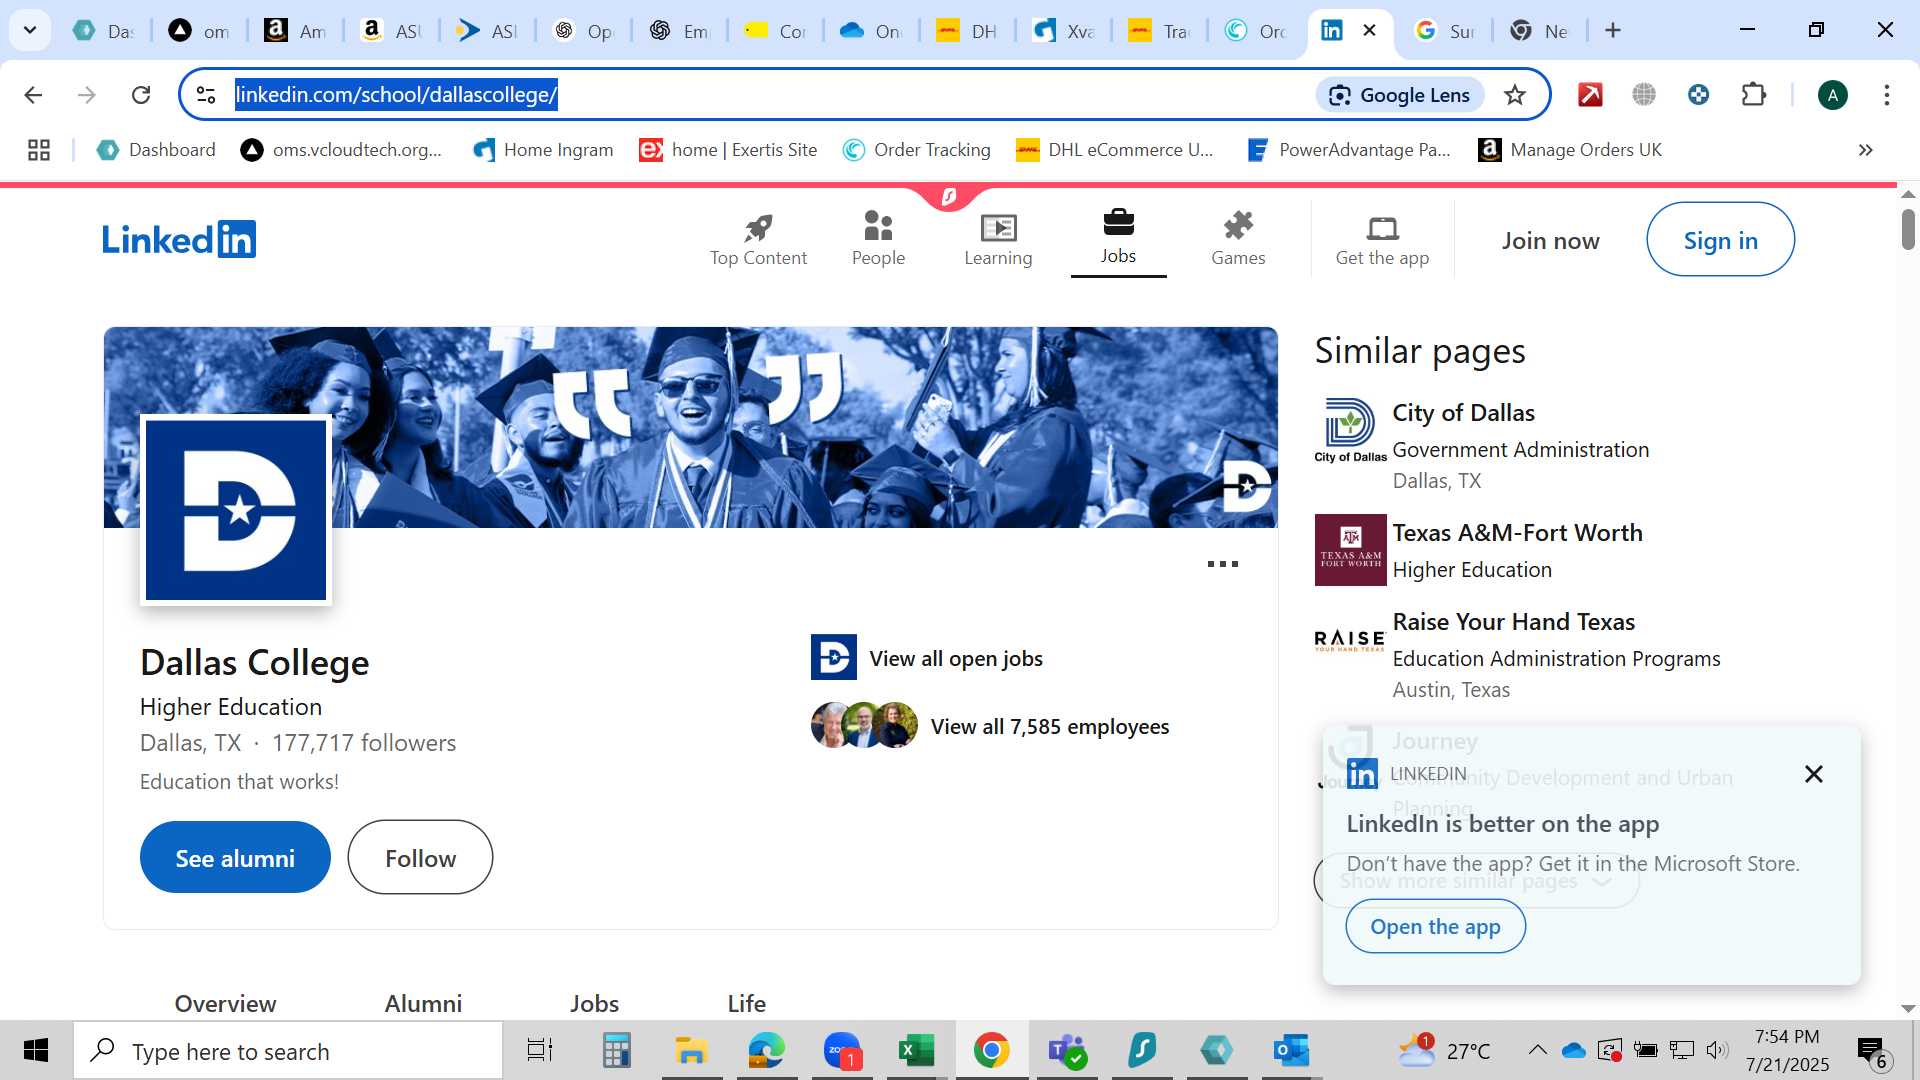Bookmark this page with star icon

click(1515, 95)
